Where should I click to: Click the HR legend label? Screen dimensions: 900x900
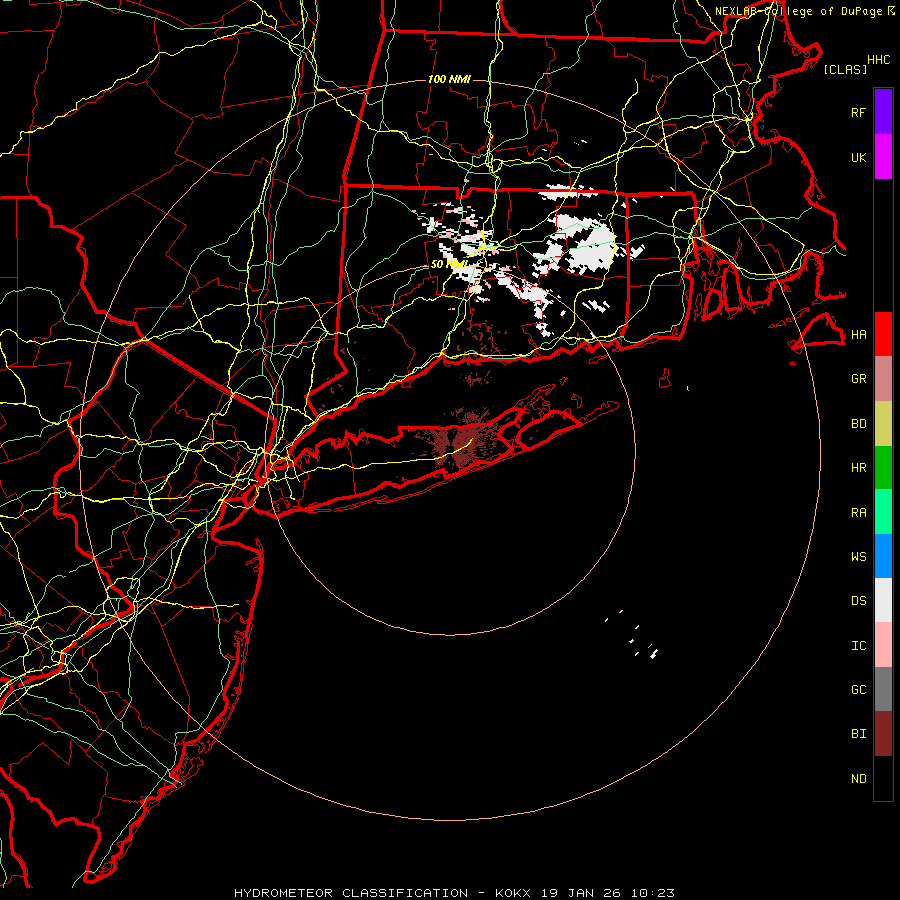click(x=858, y=468)
